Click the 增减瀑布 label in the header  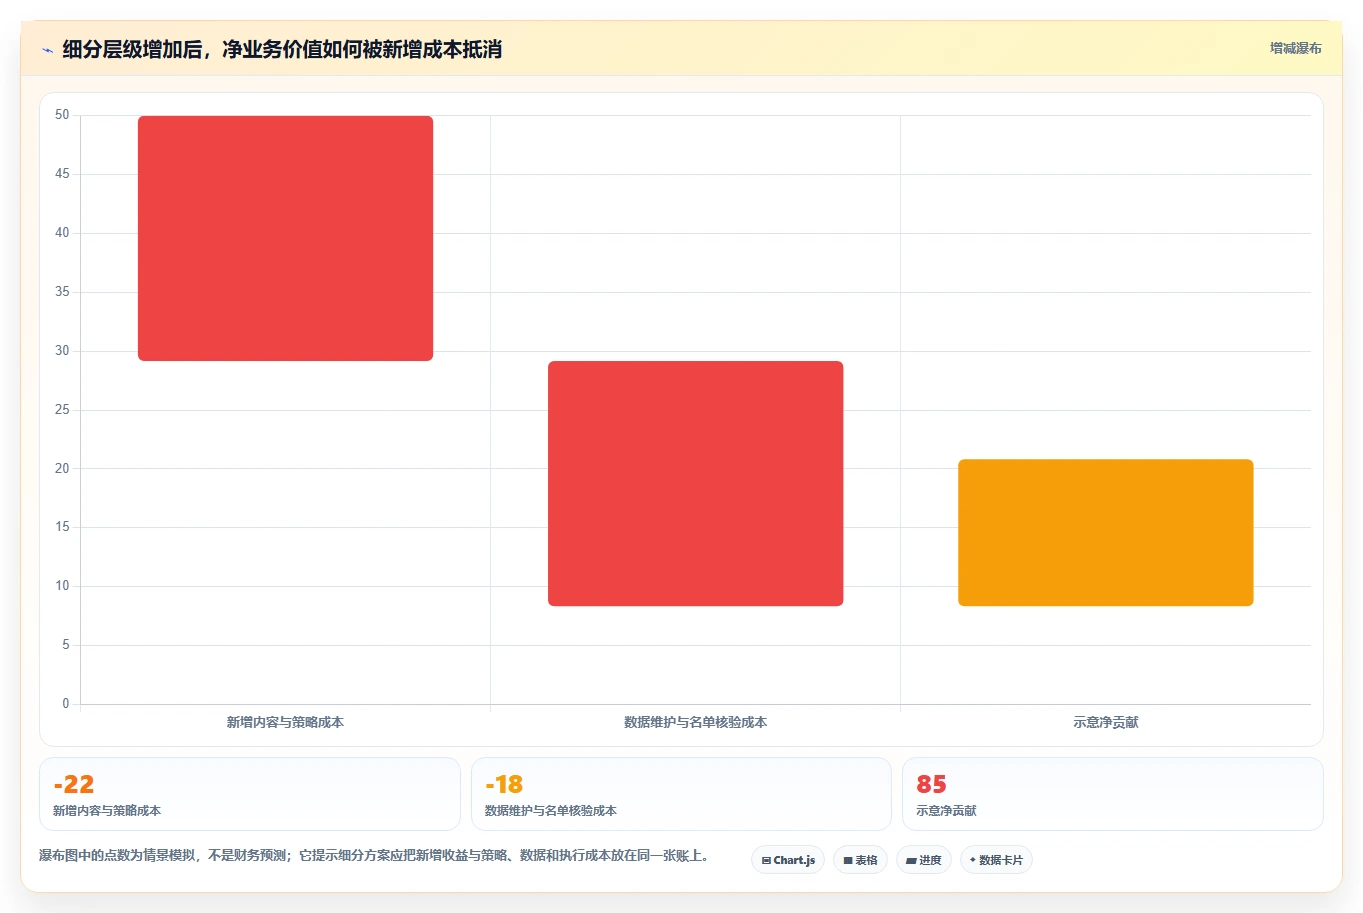tap(1295, 48)
